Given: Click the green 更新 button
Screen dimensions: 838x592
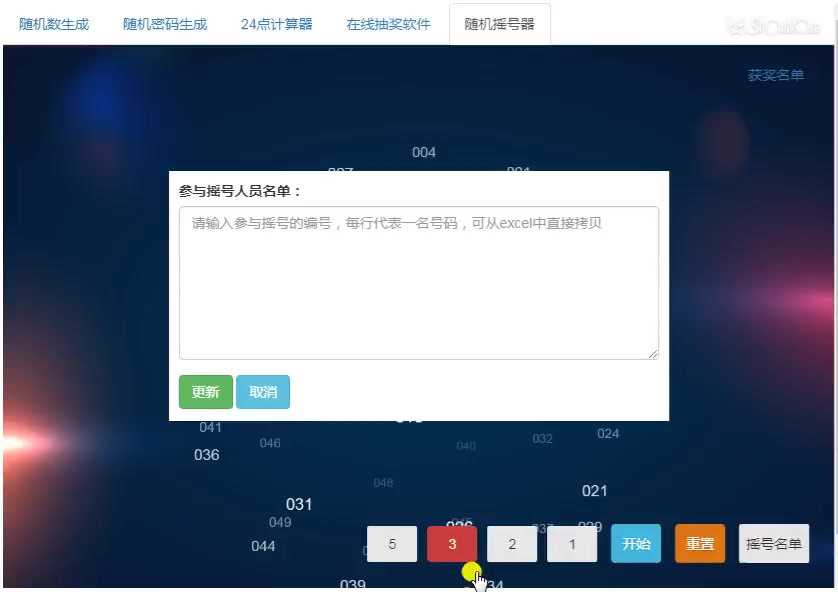Looking at the screenshot, I should [x=205, y=392].
